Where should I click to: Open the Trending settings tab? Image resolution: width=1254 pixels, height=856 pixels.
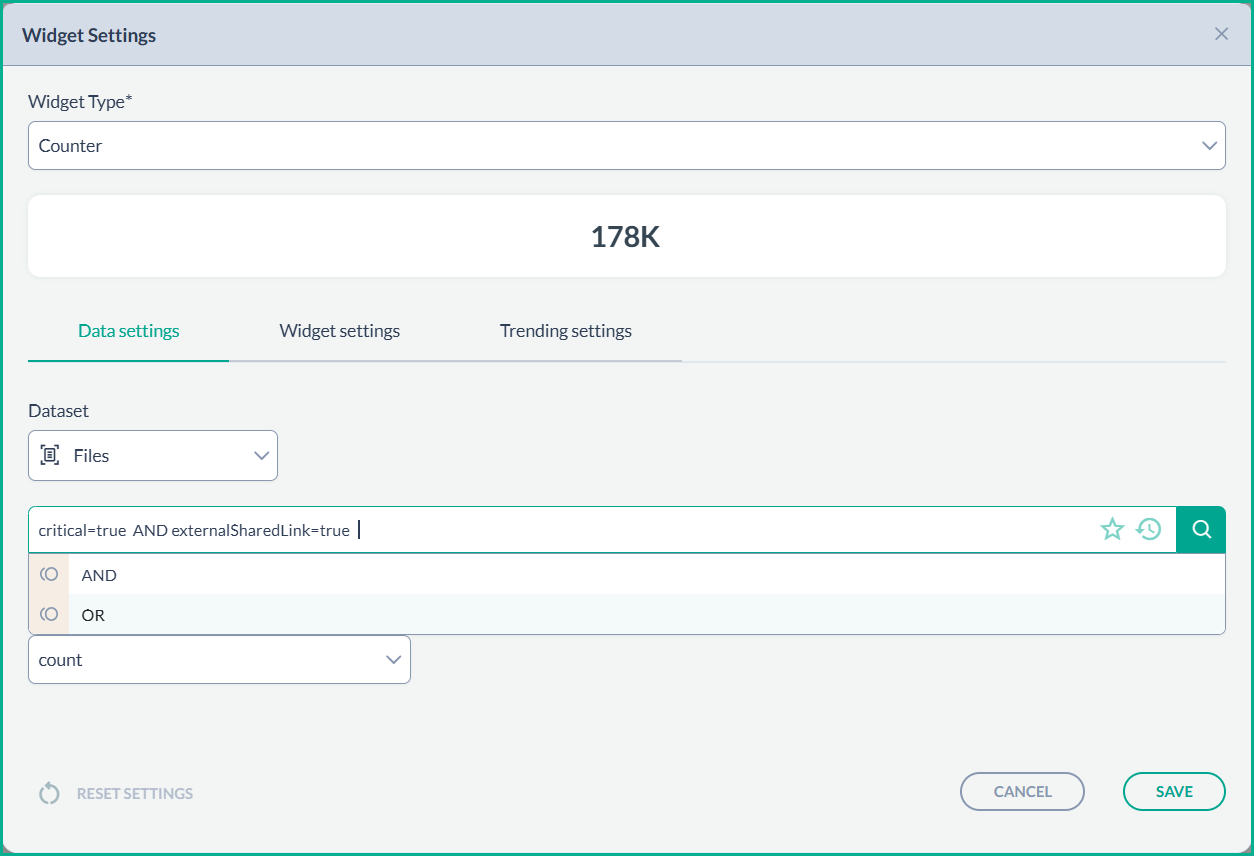coord(565,331)
